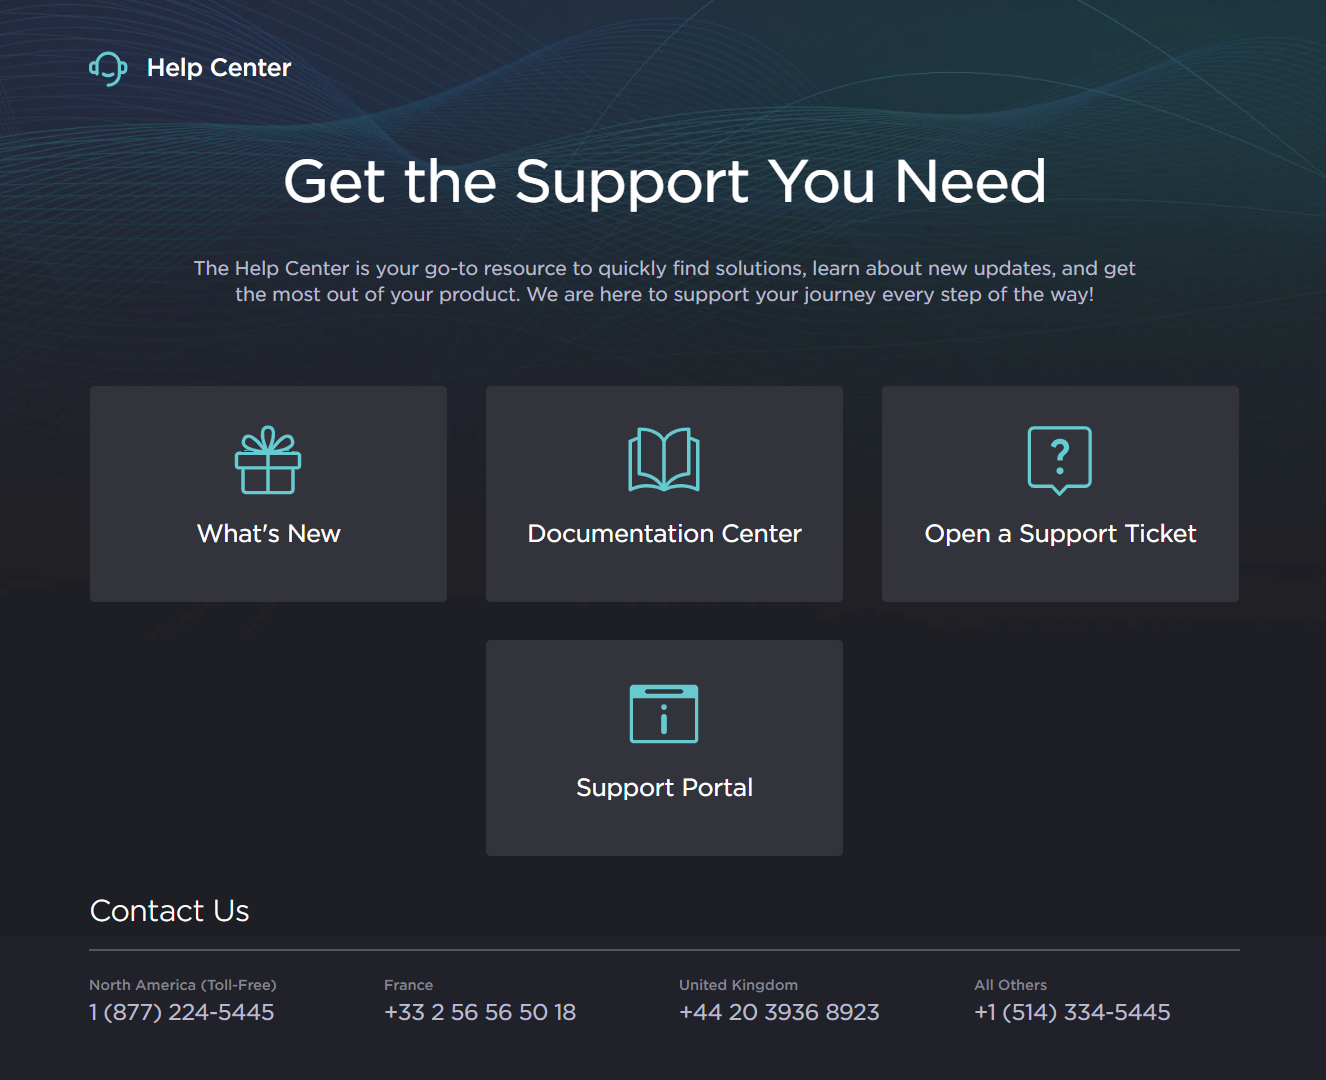The width and height of the screenshot is (1326, 1080).
Task: Click the North America (Toll-Free) region label
Action: 183,985
